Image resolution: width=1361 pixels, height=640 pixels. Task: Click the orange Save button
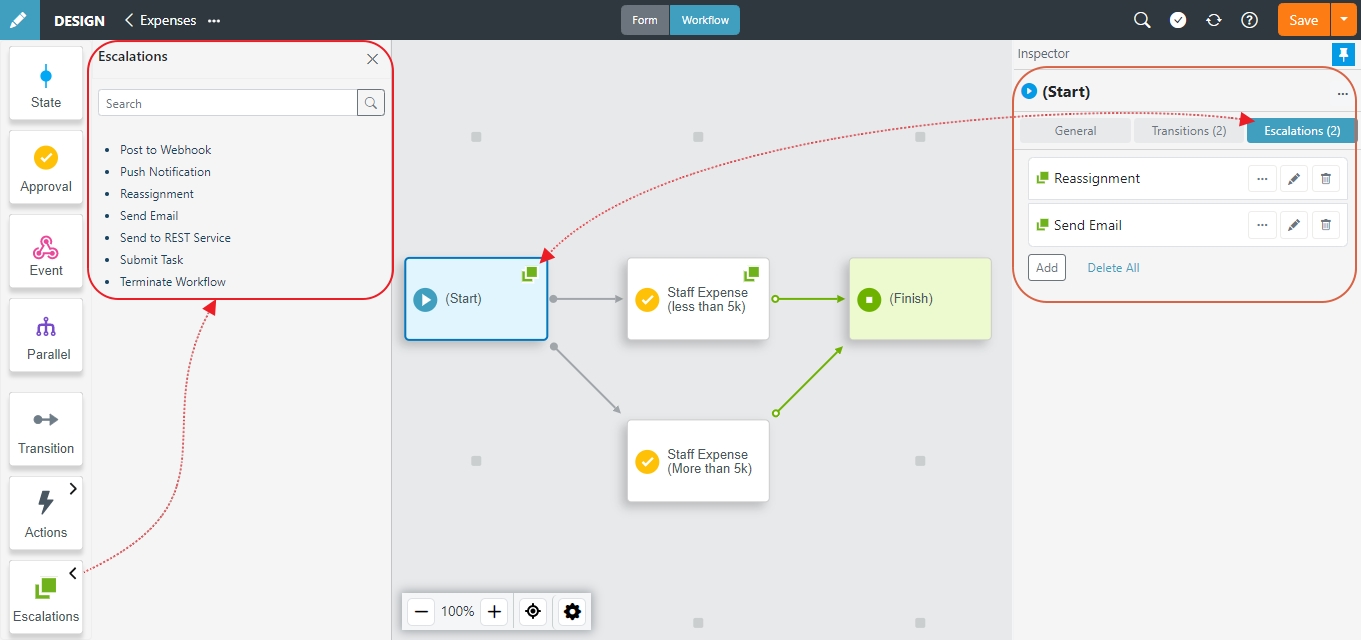(x=1304, y=20)
